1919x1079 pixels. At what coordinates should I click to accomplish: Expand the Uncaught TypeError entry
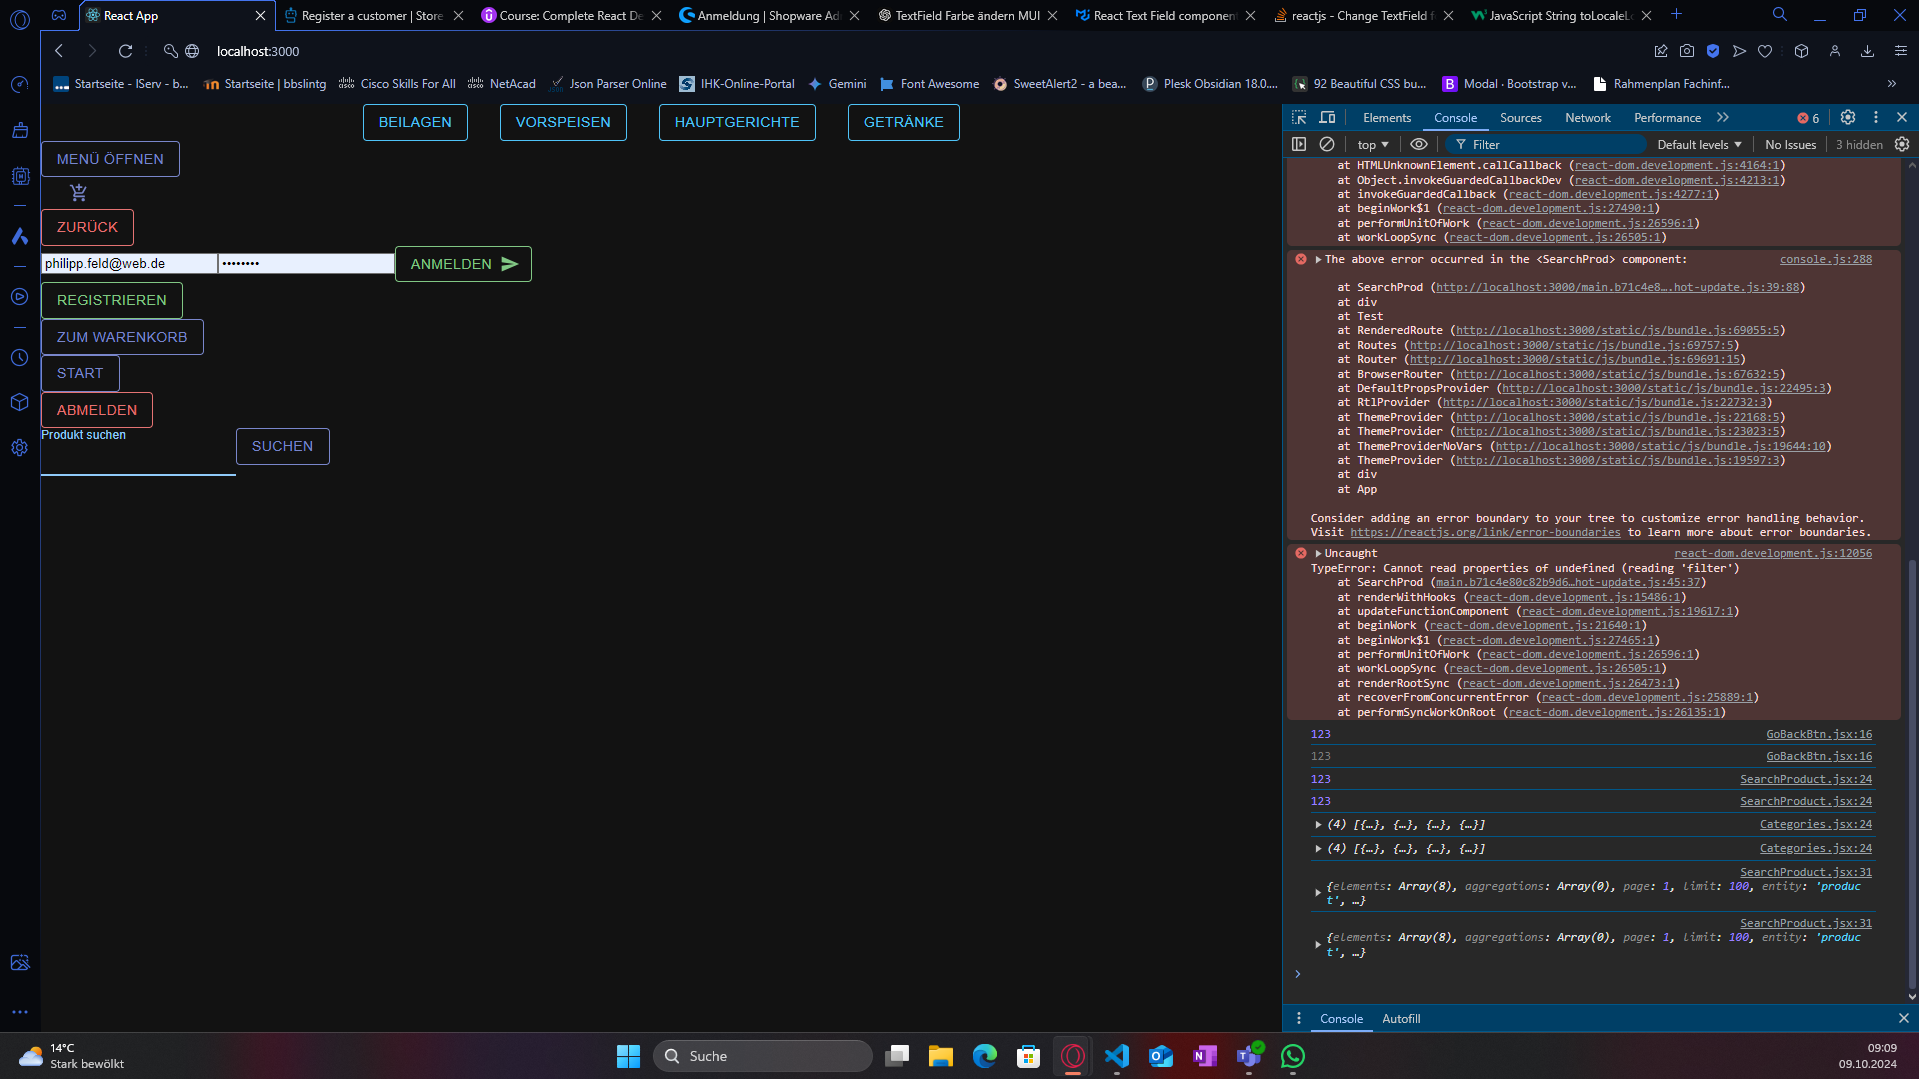pyautogui.click(x=1319, y=553)
